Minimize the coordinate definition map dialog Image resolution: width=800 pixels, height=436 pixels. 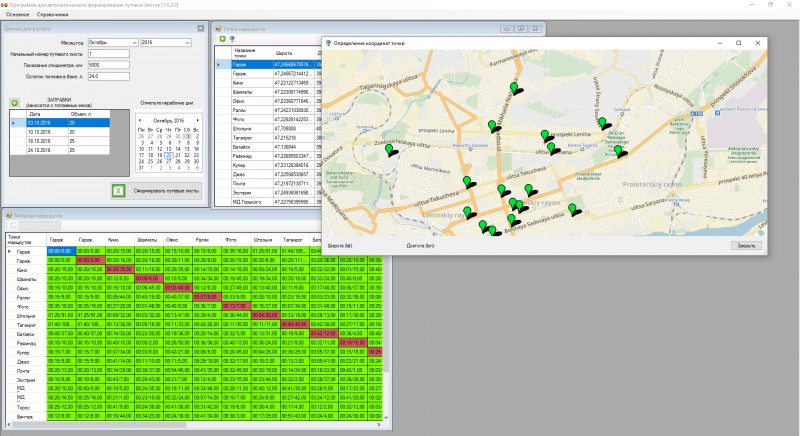(720, 43)
